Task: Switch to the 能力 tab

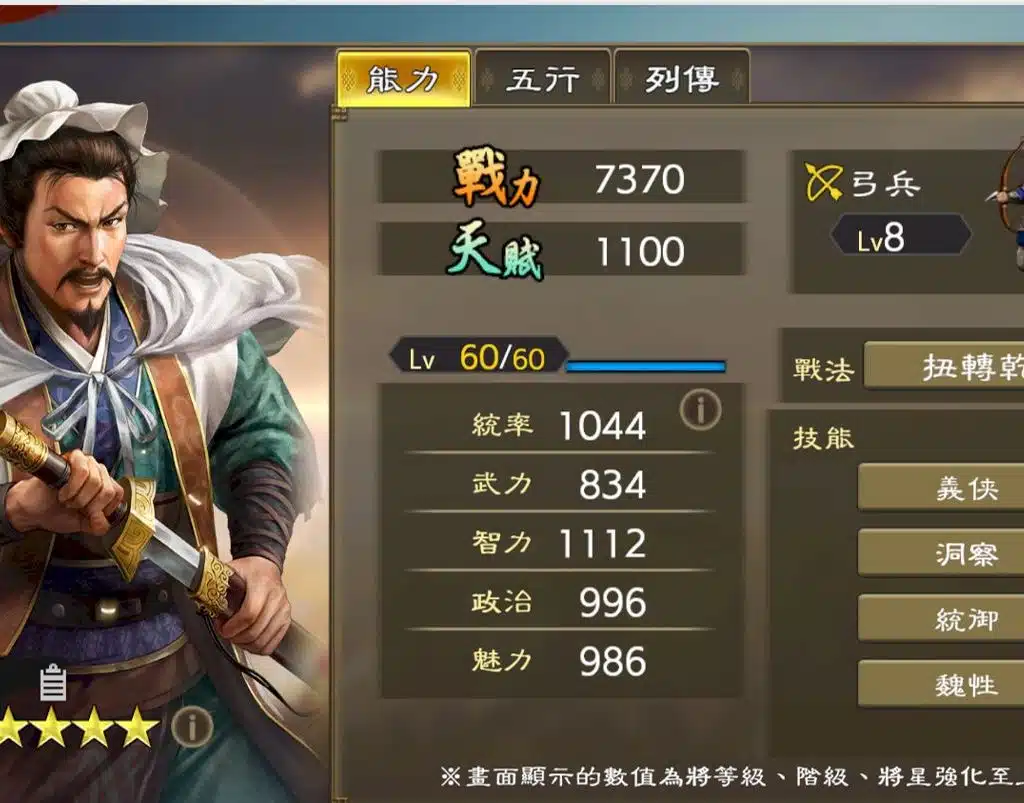Action: [404, 79]
